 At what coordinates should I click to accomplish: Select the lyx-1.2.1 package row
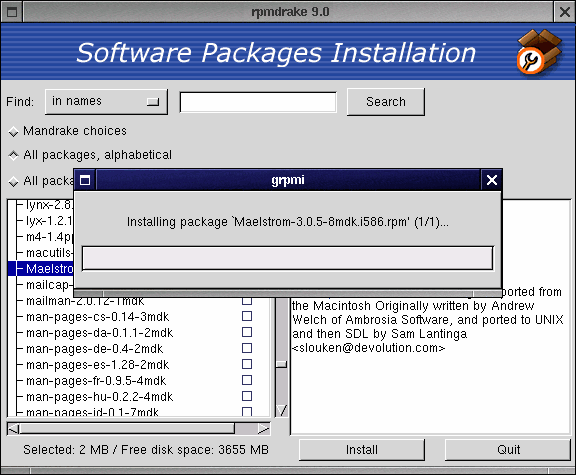coord(49,221)
